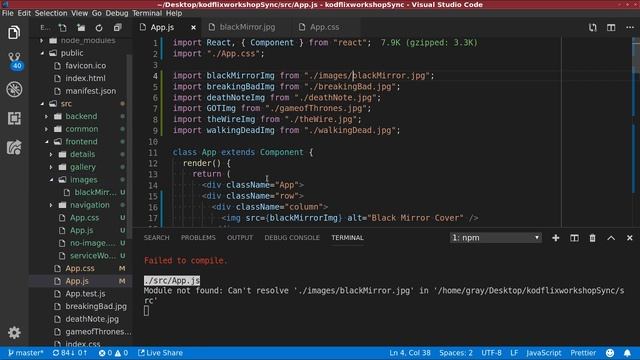This screenshot has width=640, height=360.
Task: Collapse the frontend folder
Action: tap(81, 142)
